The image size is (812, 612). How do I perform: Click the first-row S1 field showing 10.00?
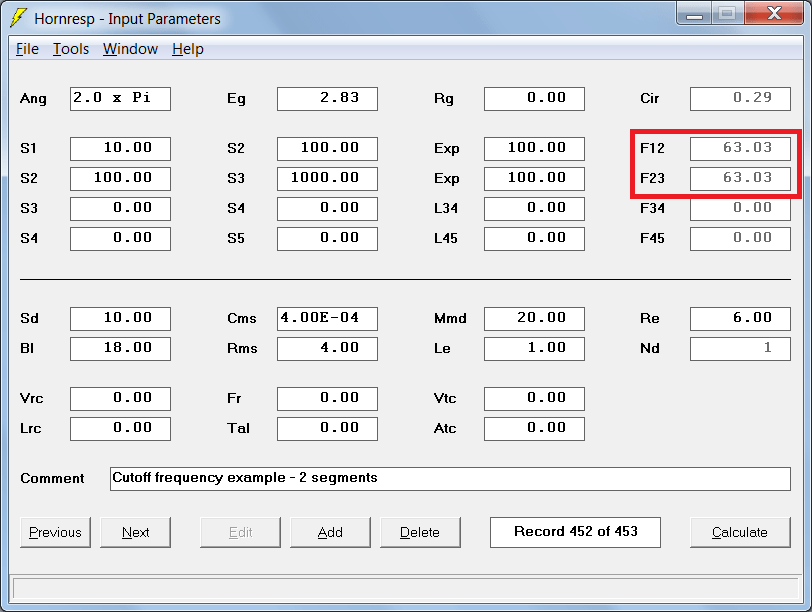click(x=120, y=149)
